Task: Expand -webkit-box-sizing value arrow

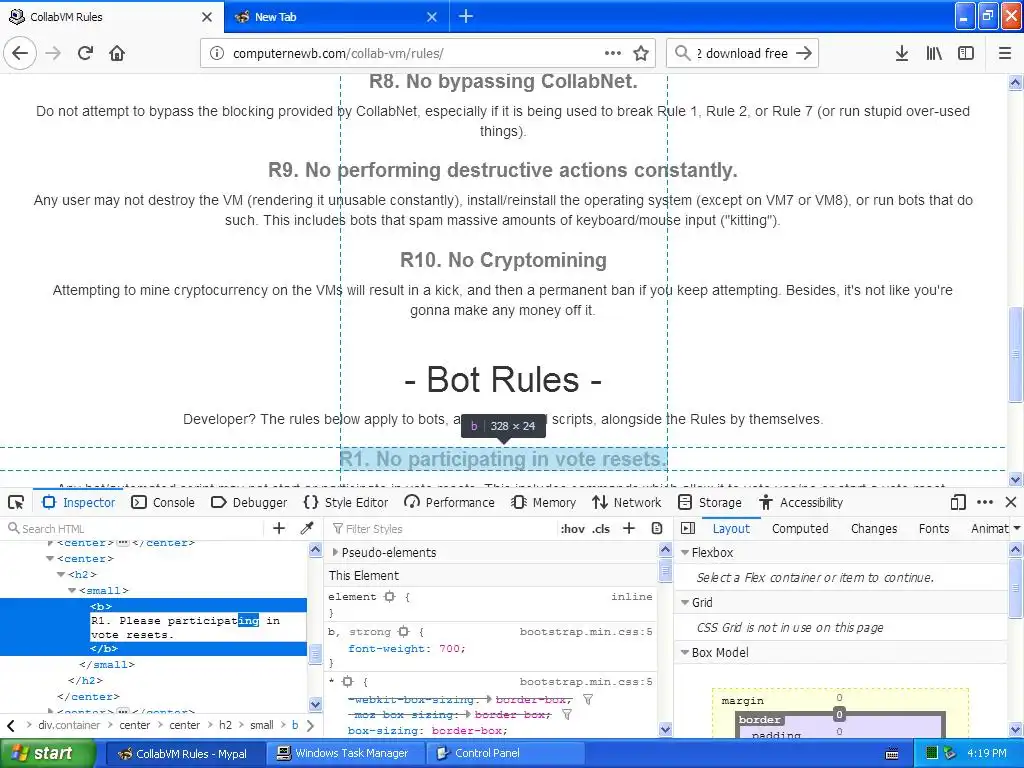Action: tap(488, 699)
